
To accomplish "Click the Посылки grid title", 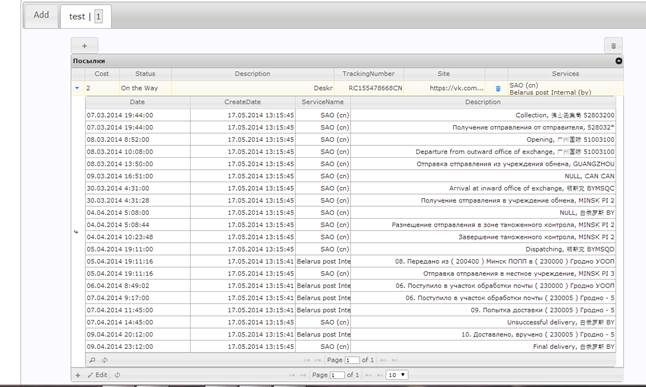I will [89, 61].
